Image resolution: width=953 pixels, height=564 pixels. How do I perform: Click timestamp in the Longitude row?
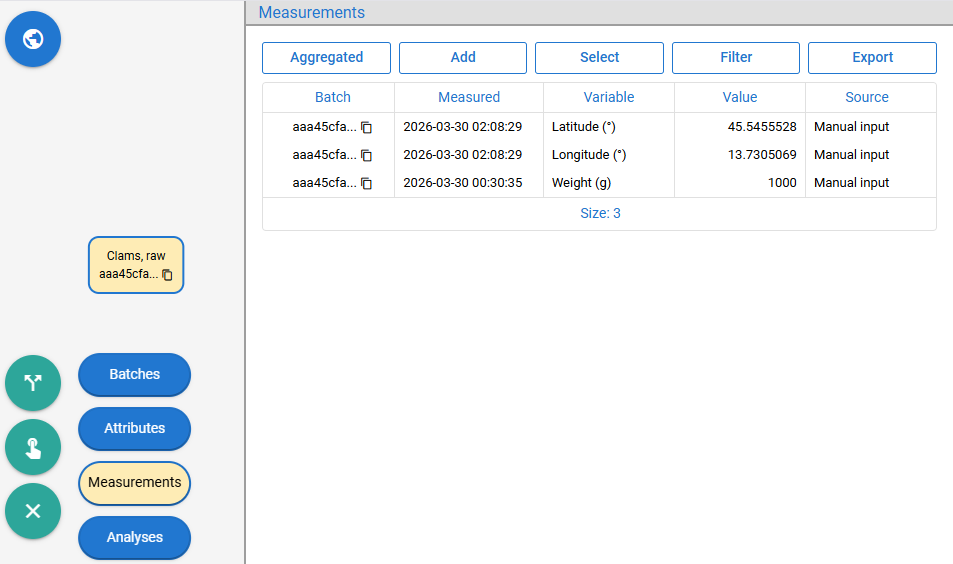(463, 155)
